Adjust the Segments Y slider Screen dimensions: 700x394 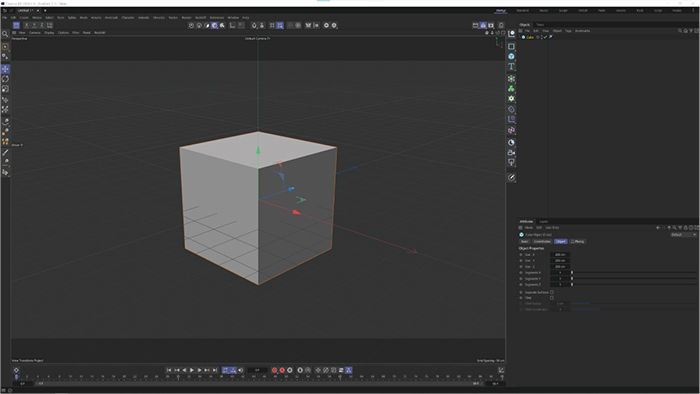[x=633, y=278]
